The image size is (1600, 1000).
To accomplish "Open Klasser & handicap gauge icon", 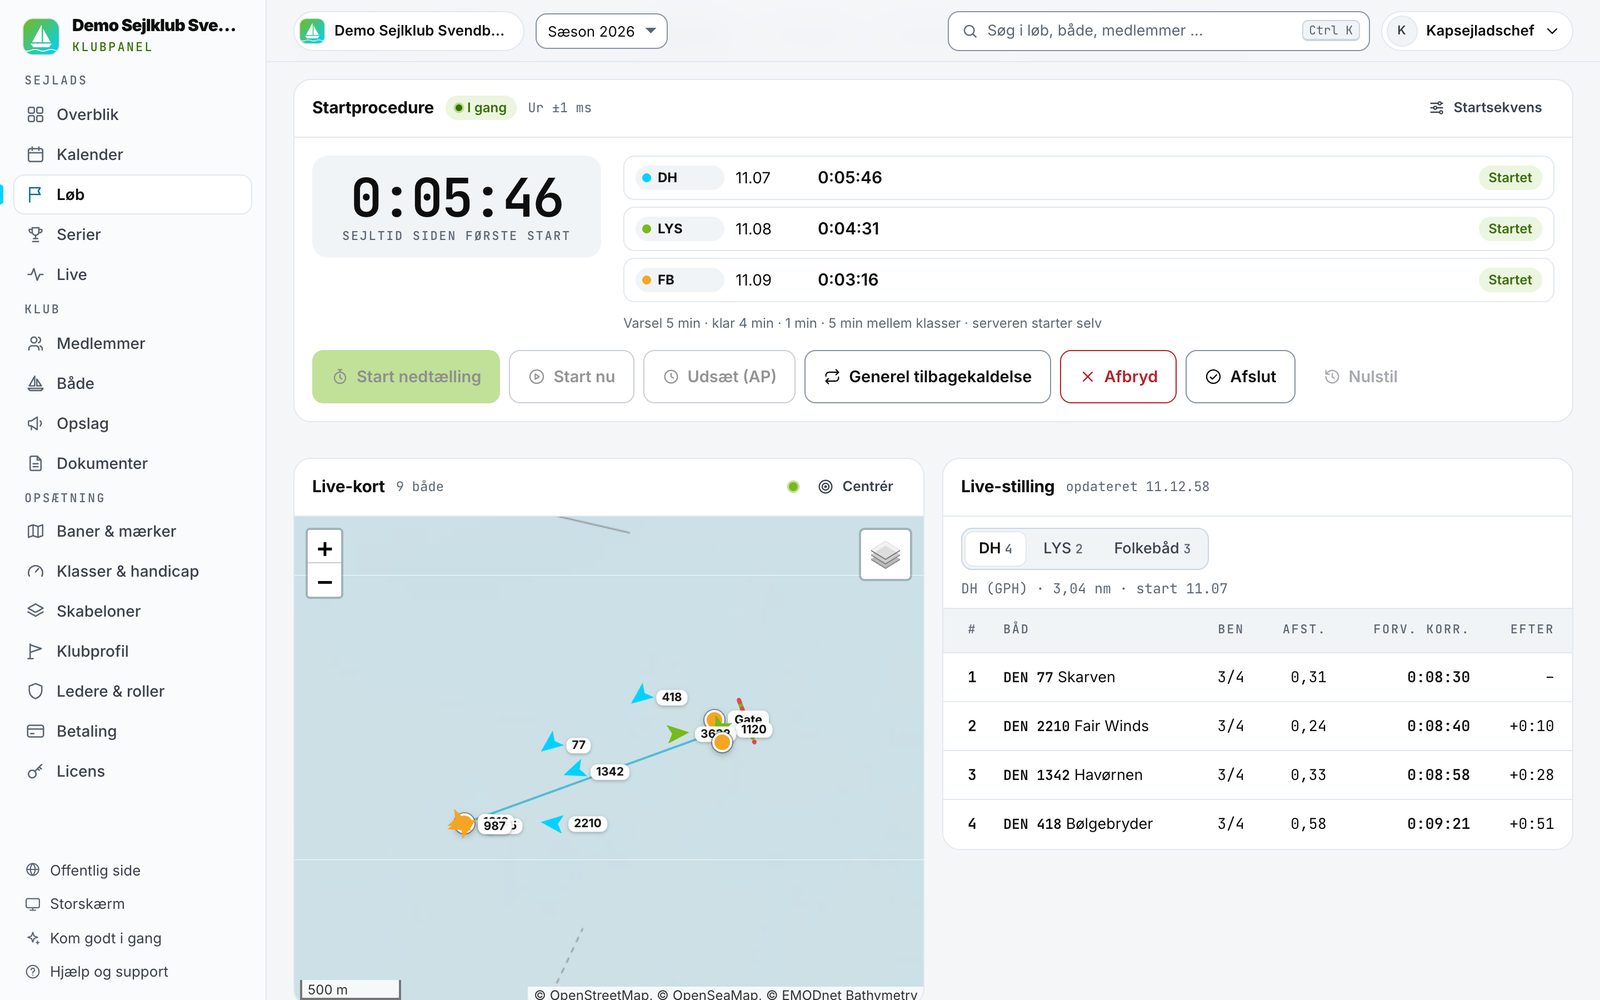I will click(x=36, y=572).
